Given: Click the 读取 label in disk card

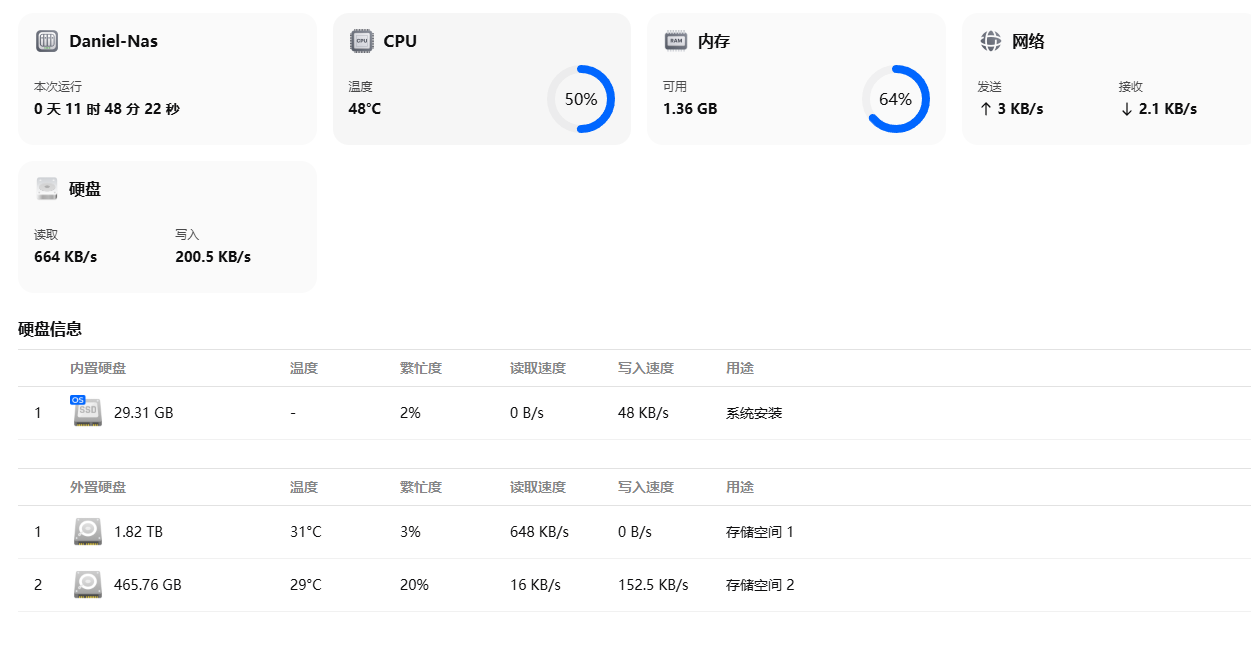Looking at the screenshot, I should click(46, 235).
